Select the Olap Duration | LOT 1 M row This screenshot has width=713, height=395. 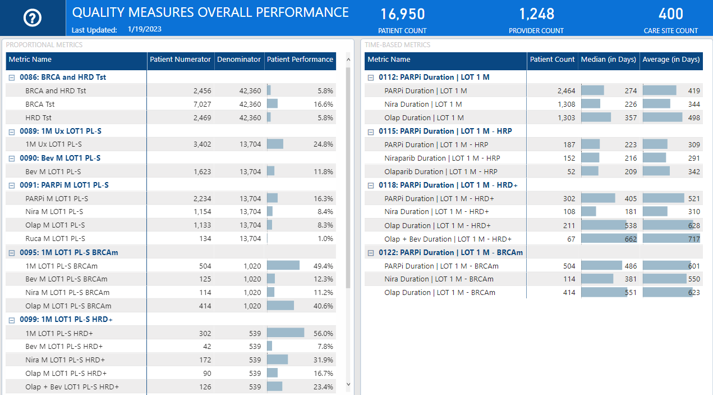coord(534,118)
